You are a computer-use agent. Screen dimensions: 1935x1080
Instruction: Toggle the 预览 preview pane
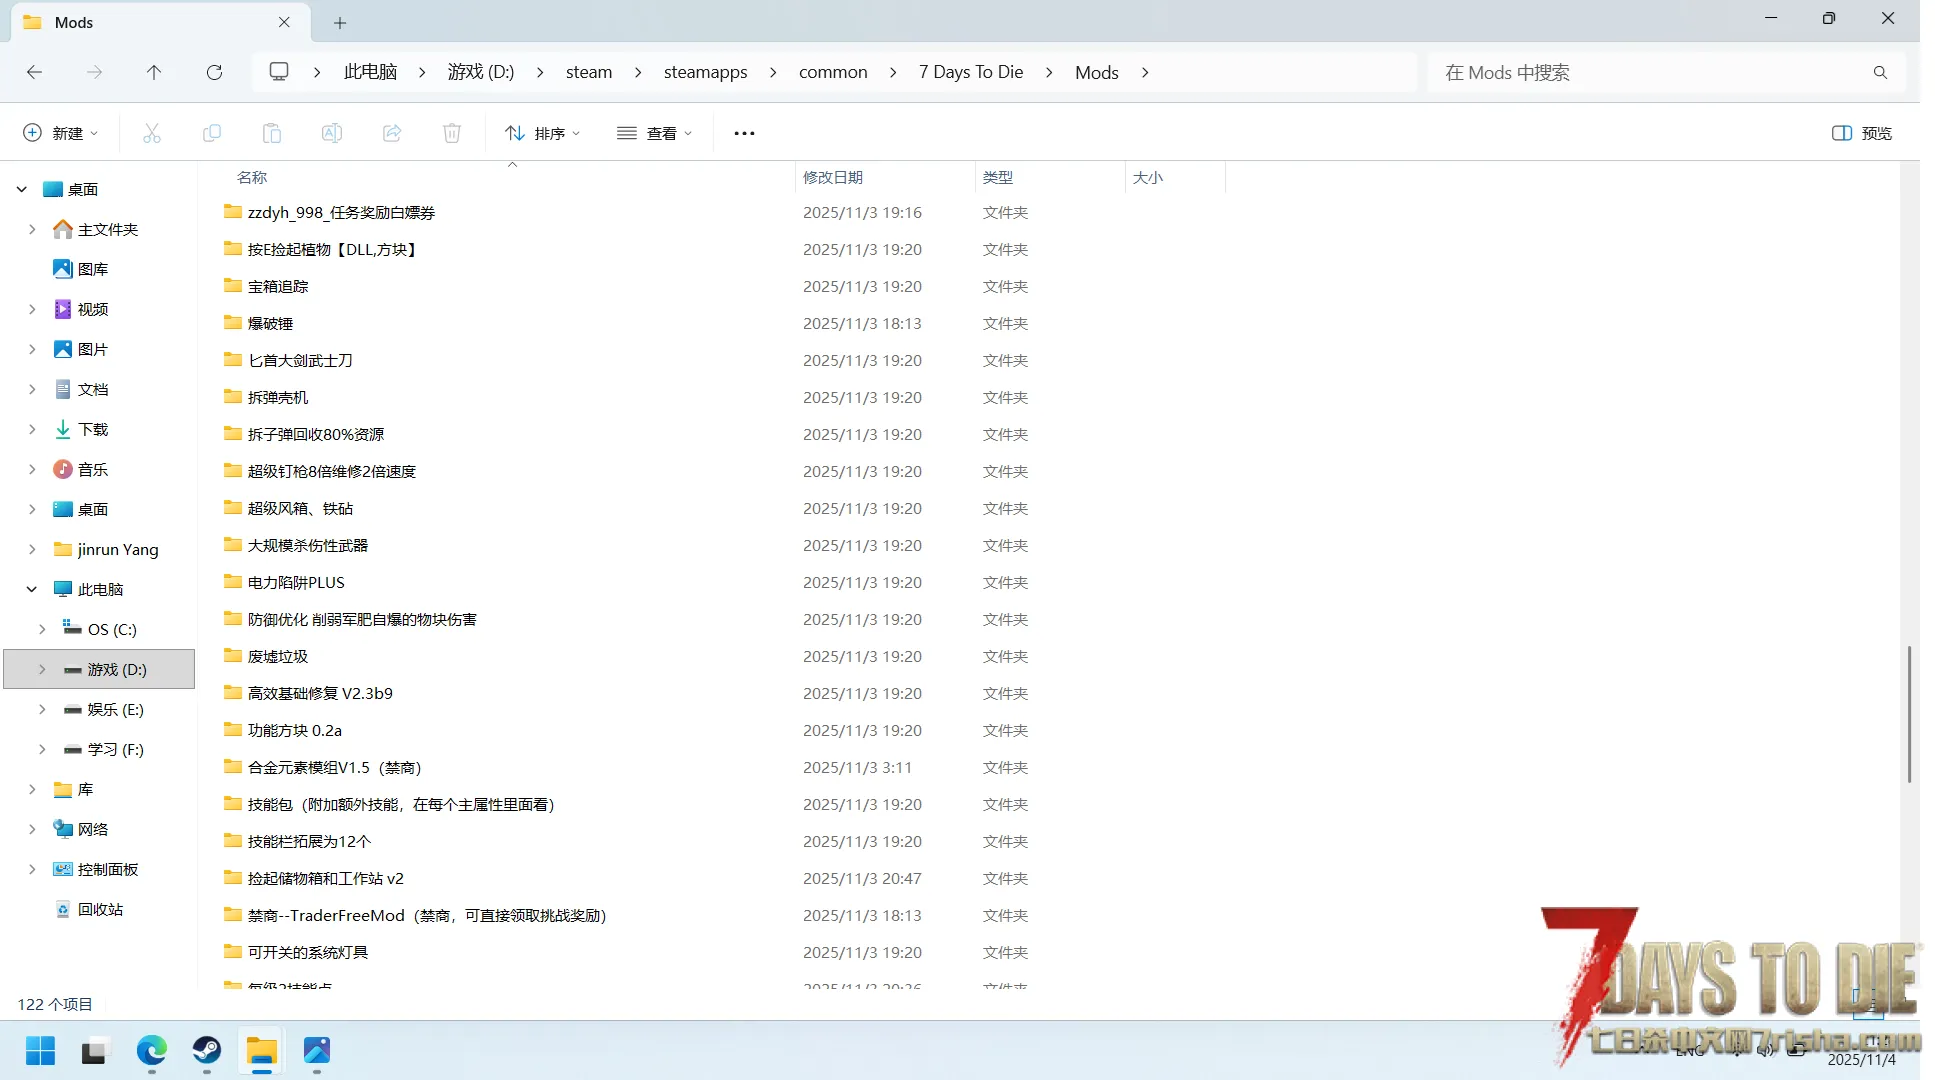click(1861, 133)
